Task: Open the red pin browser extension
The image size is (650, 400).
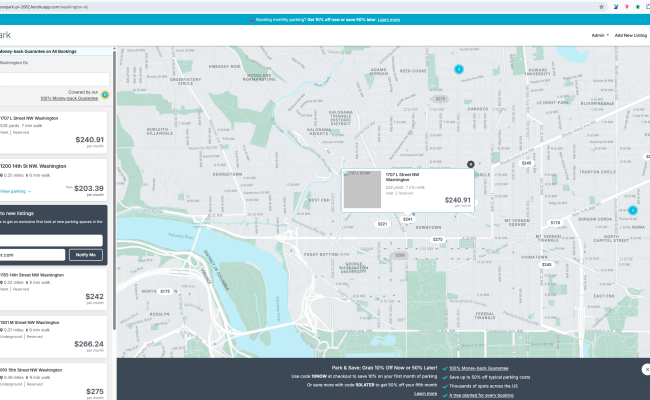Action: (626, 7)
